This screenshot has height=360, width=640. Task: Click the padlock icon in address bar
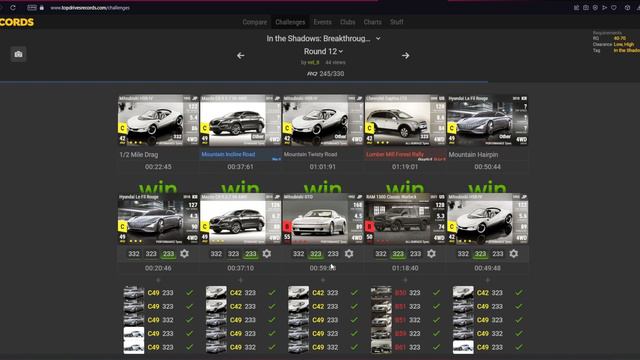coord(42,8)
